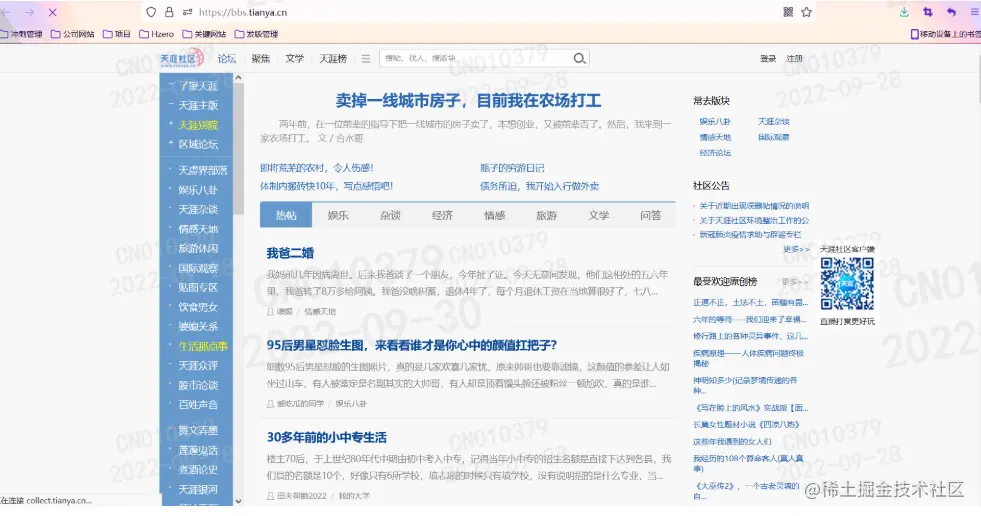Open the Hzero bookmark folder
Screen dimensions: 981x516
click(x=156, y=34)
